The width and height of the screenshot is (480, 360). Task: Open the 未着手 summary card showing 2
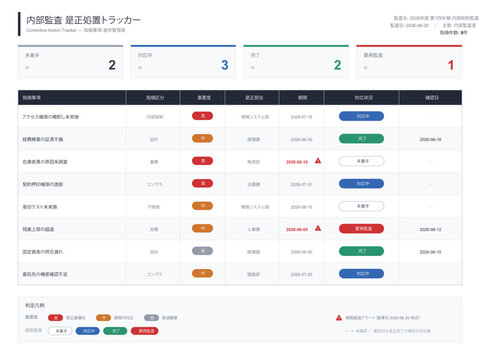tap(70, 62)
